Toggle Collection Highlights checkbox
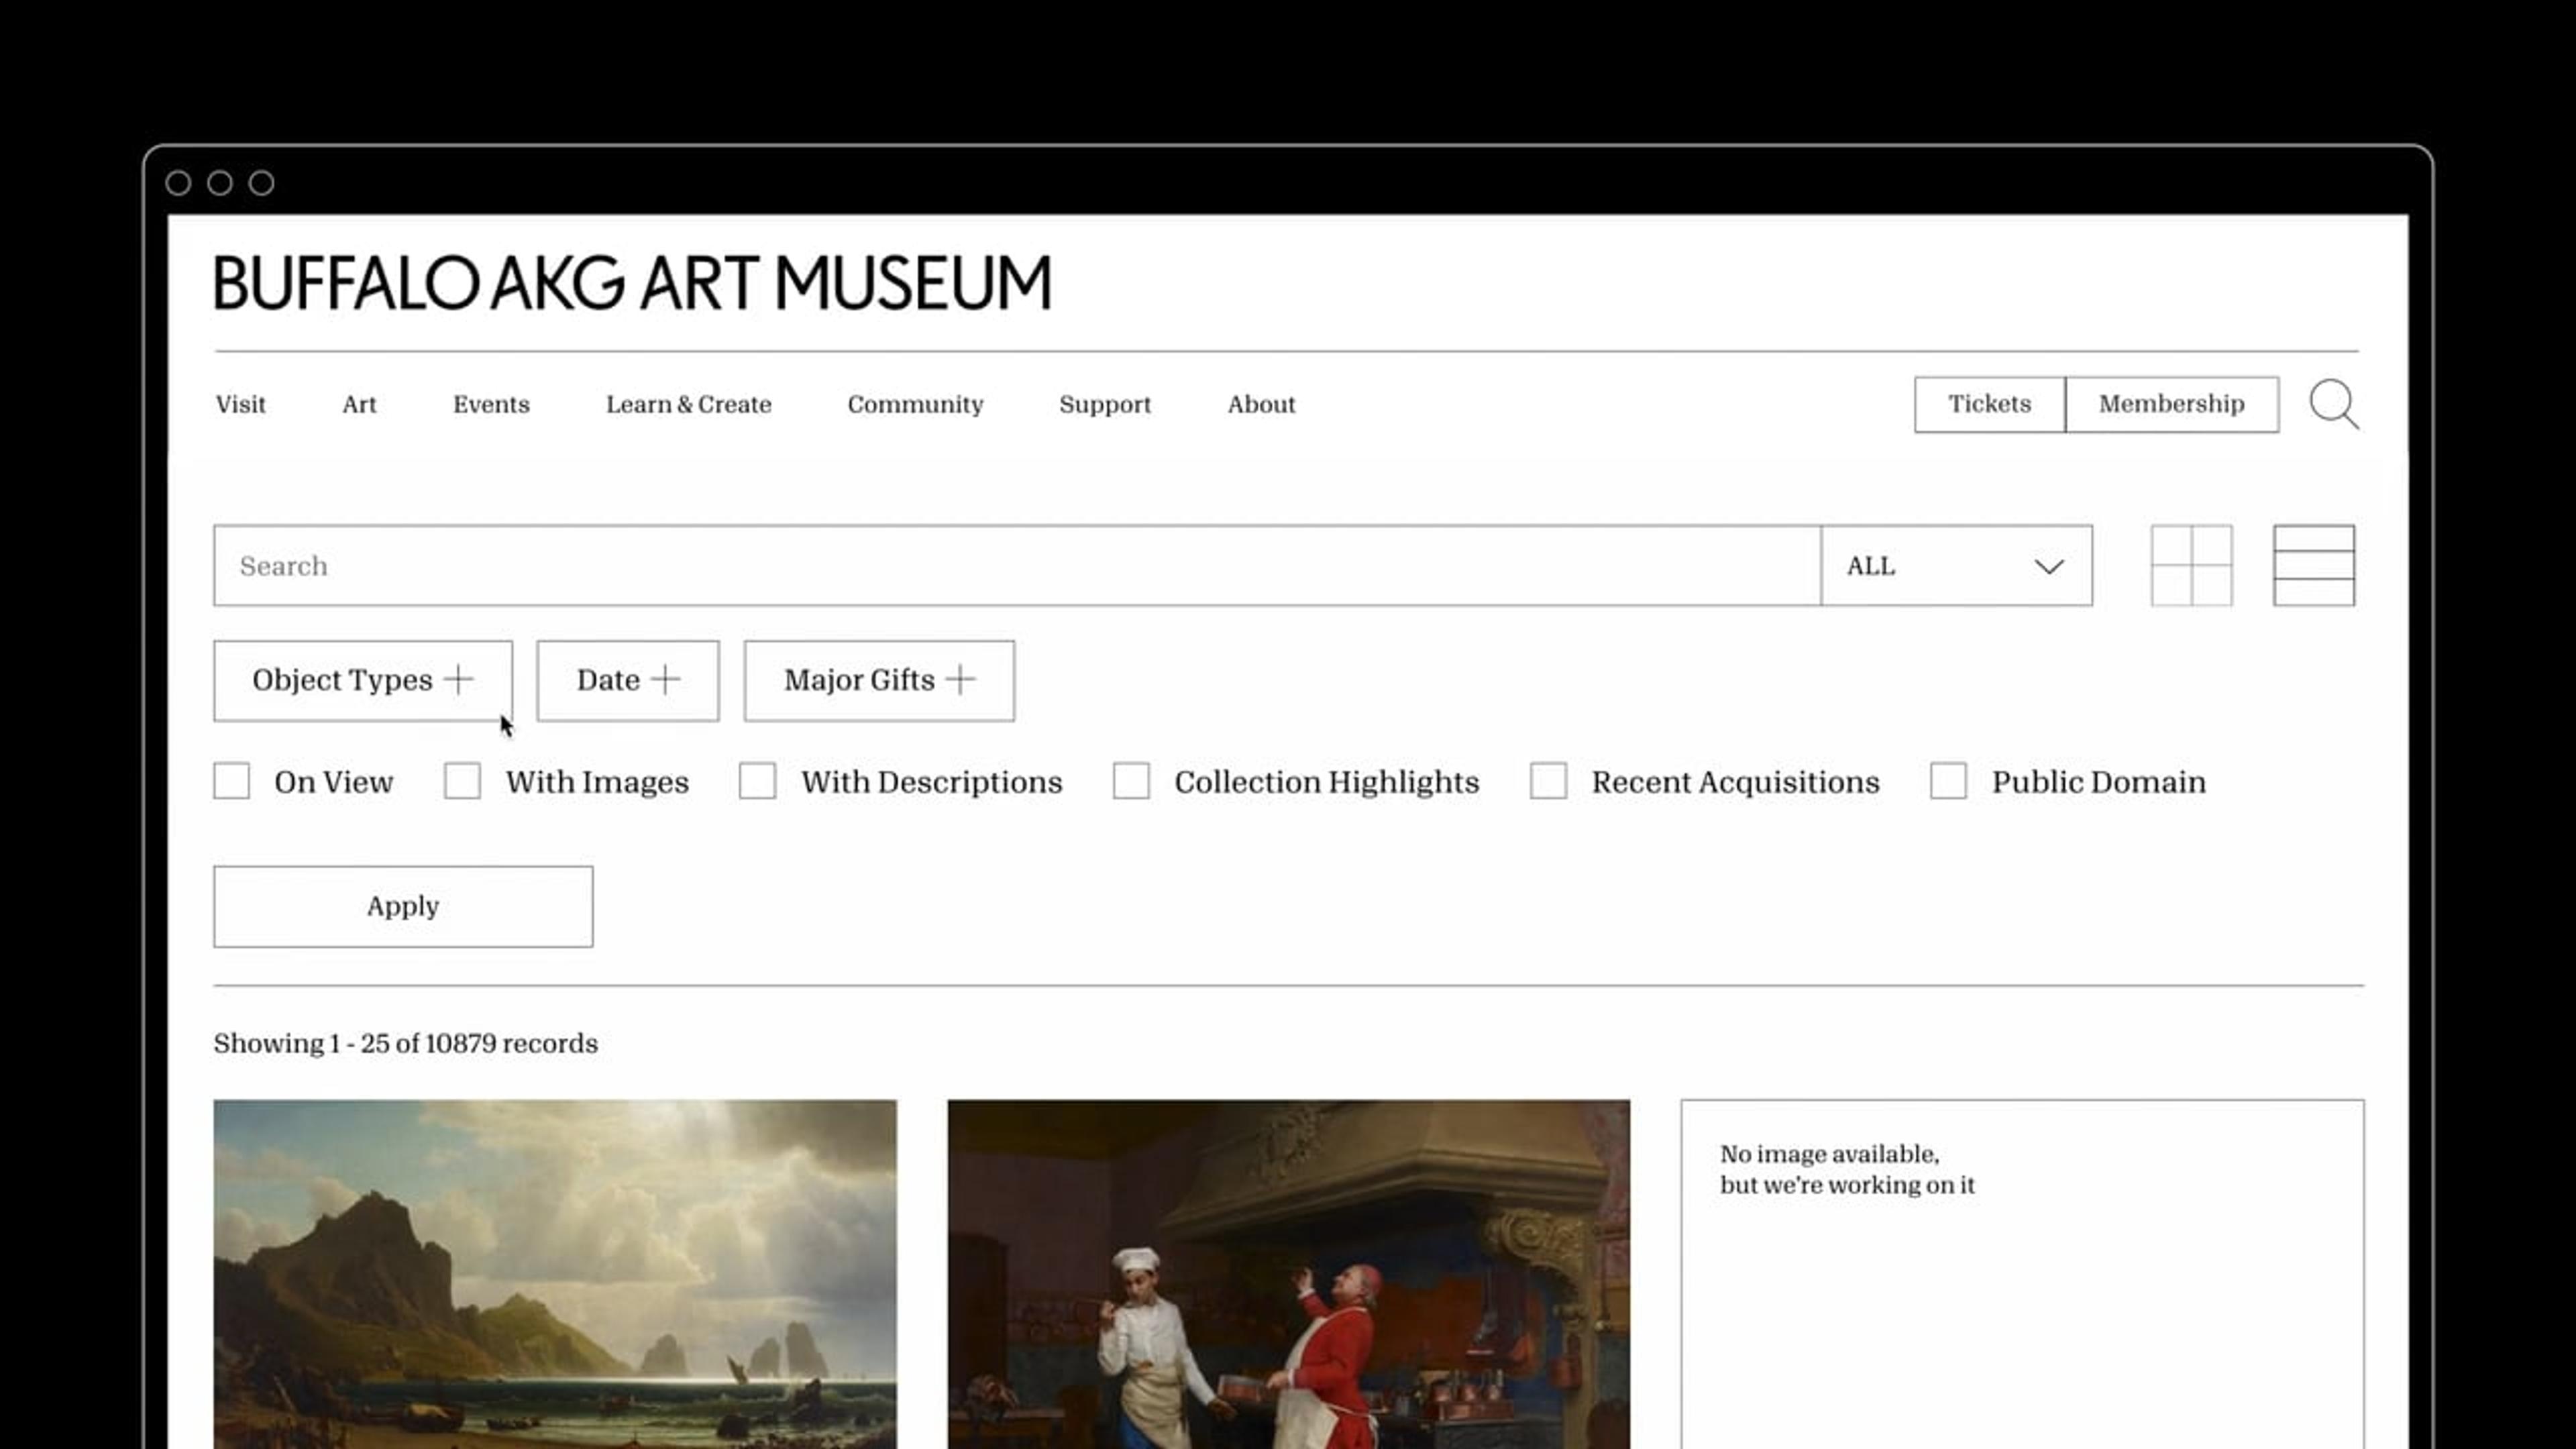 [1131, 781]
